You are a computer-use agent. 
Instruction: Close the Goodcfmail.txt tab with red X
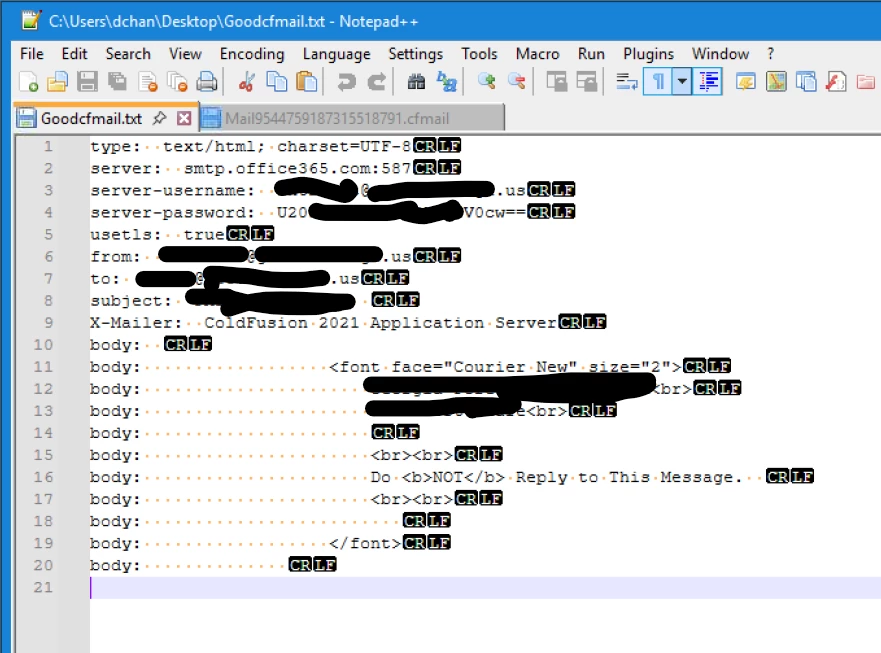(x=184, y=118)
